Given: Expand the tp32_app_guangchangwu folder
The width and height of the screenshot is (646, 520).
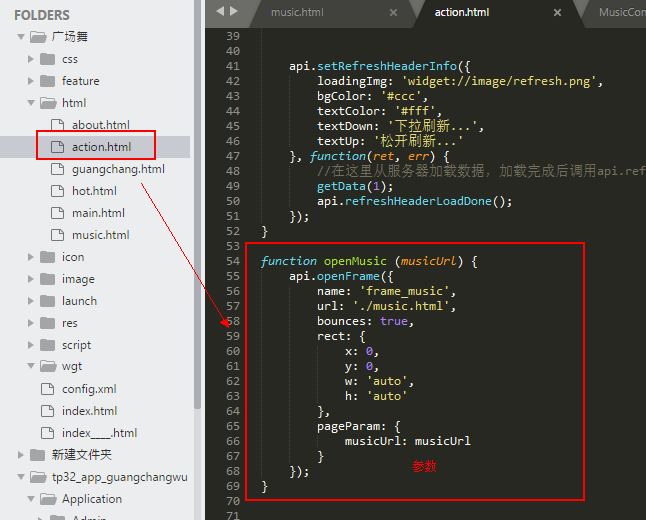Looking at the screenshot, I should [x=21, y=477].
